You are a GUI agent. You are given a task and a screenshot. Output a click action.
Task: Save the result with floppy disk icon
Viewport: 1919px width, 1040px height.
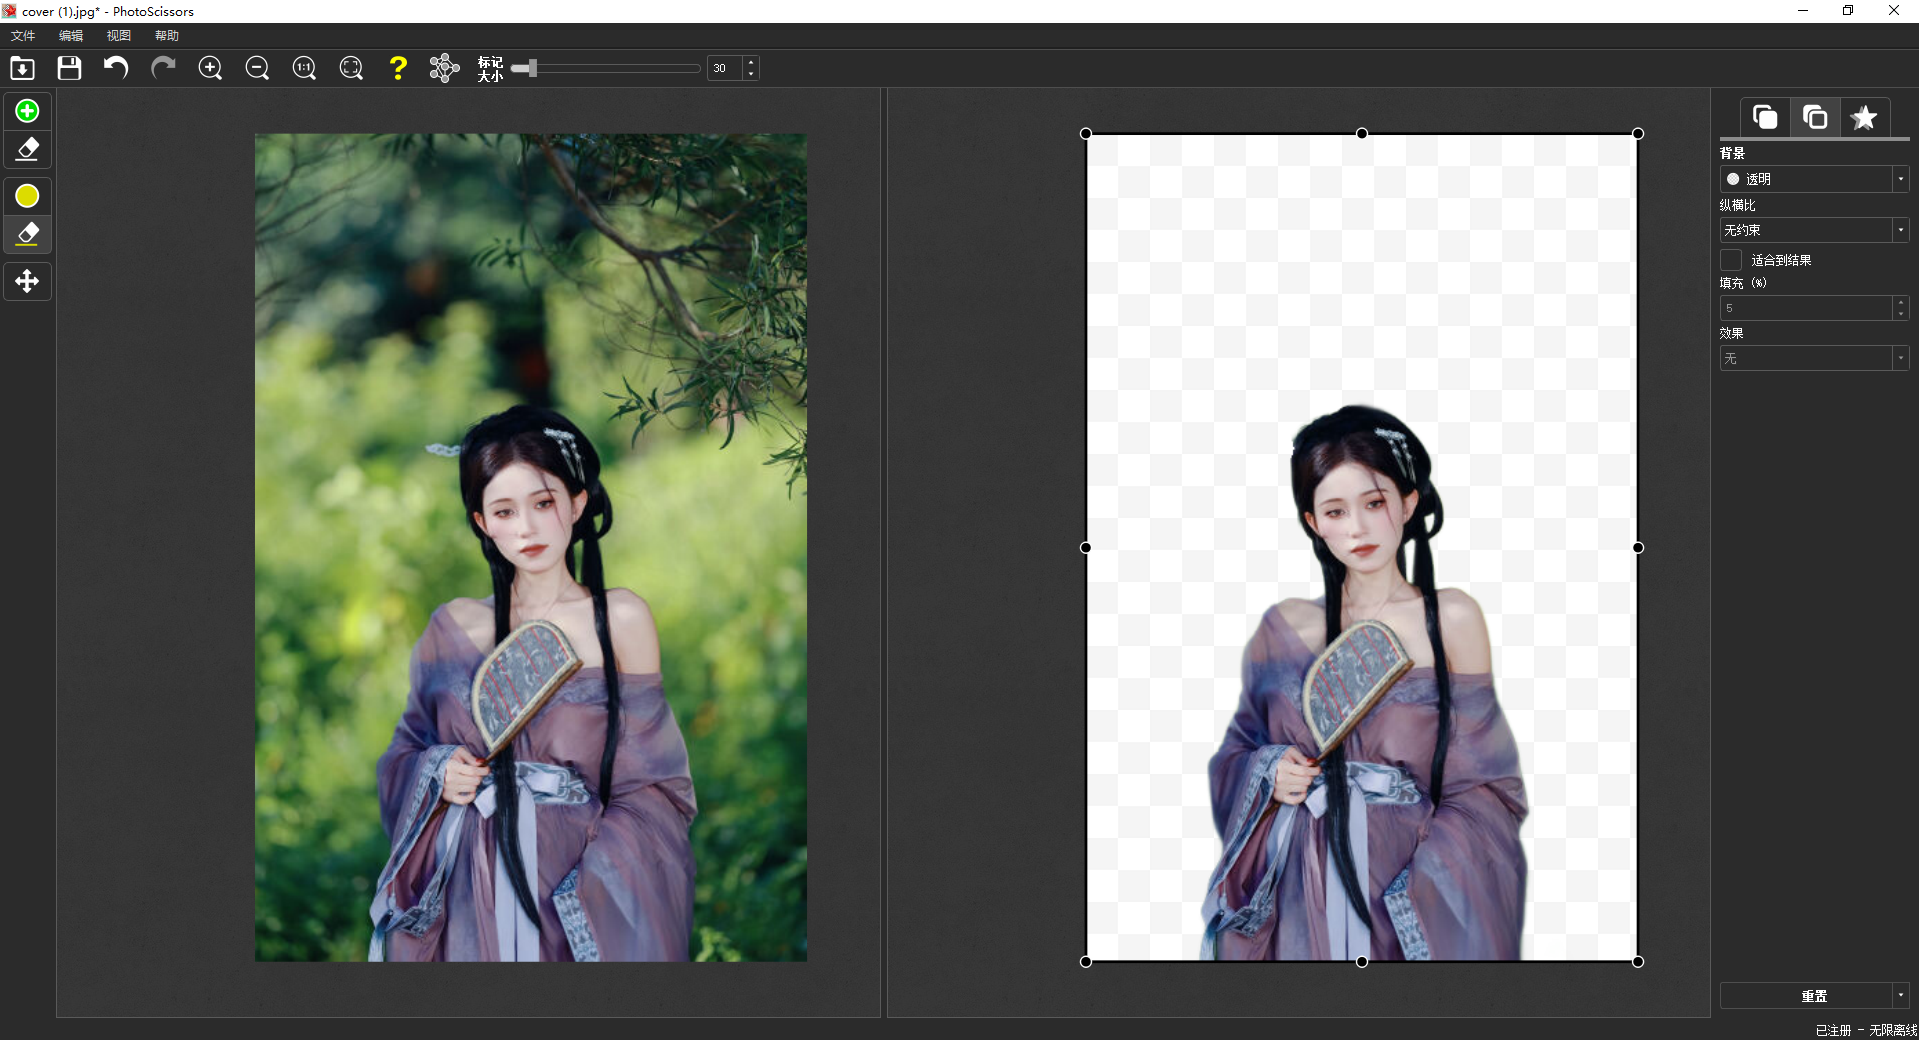(x=69, y=68)
